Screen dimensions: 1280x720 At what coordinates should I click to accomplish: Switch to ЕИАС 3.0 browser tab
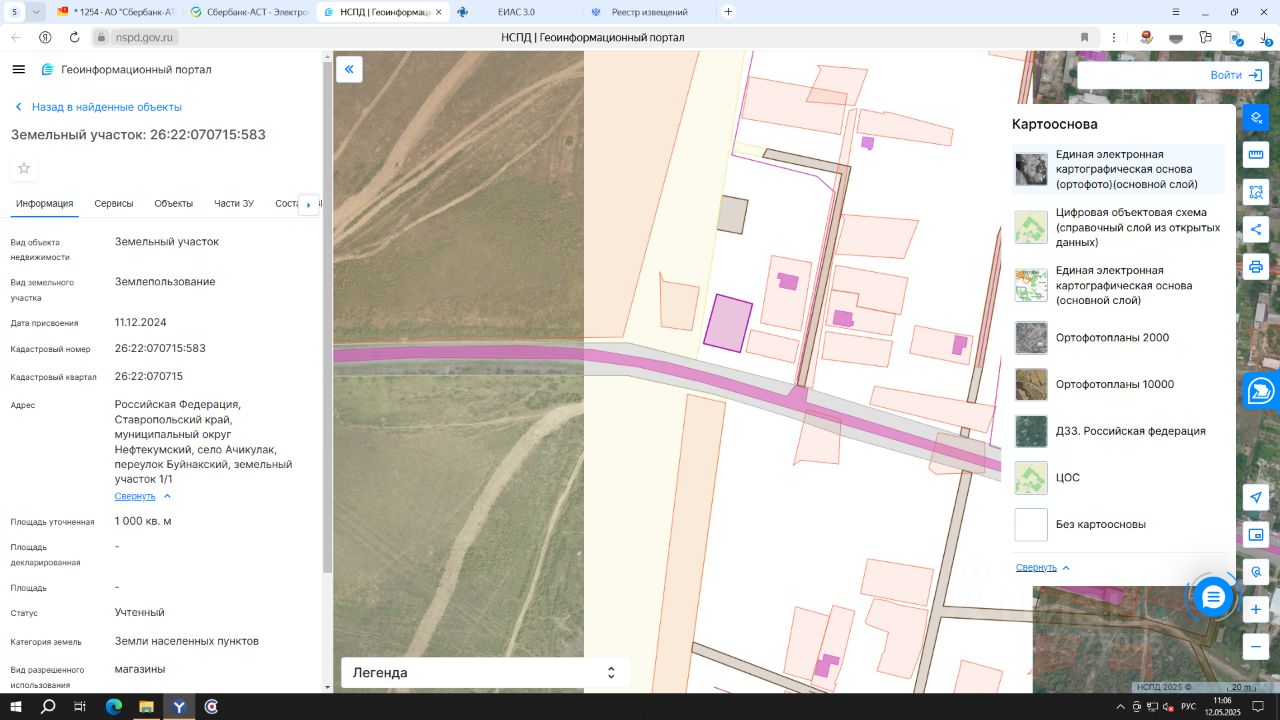tap(515, 12)
